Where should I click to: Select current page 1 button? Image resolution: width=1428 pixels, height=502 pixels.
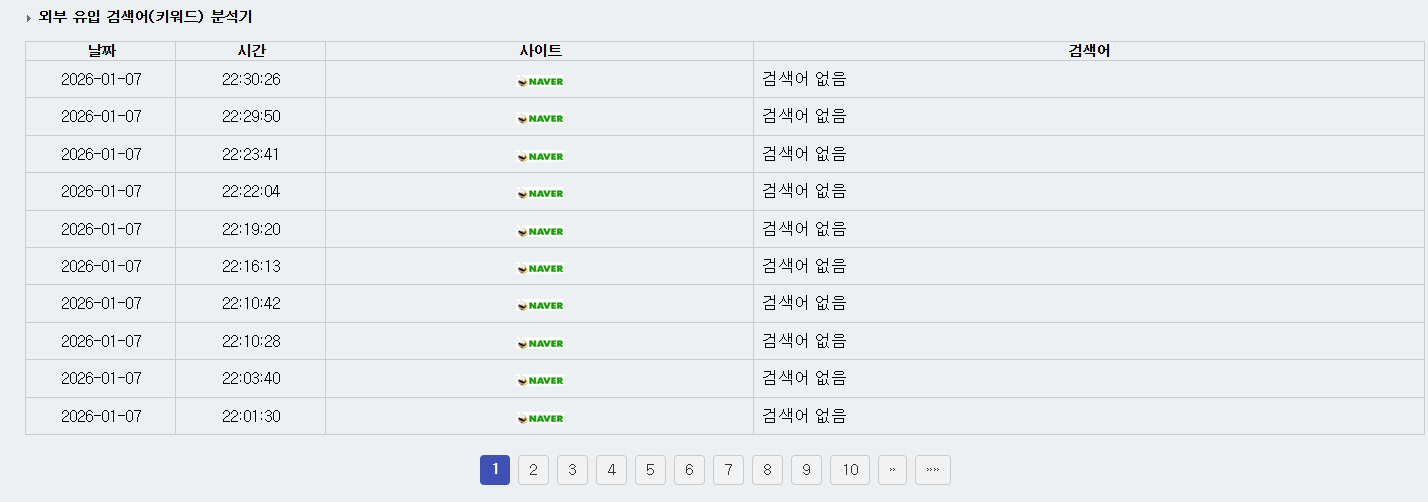point(495,470)
